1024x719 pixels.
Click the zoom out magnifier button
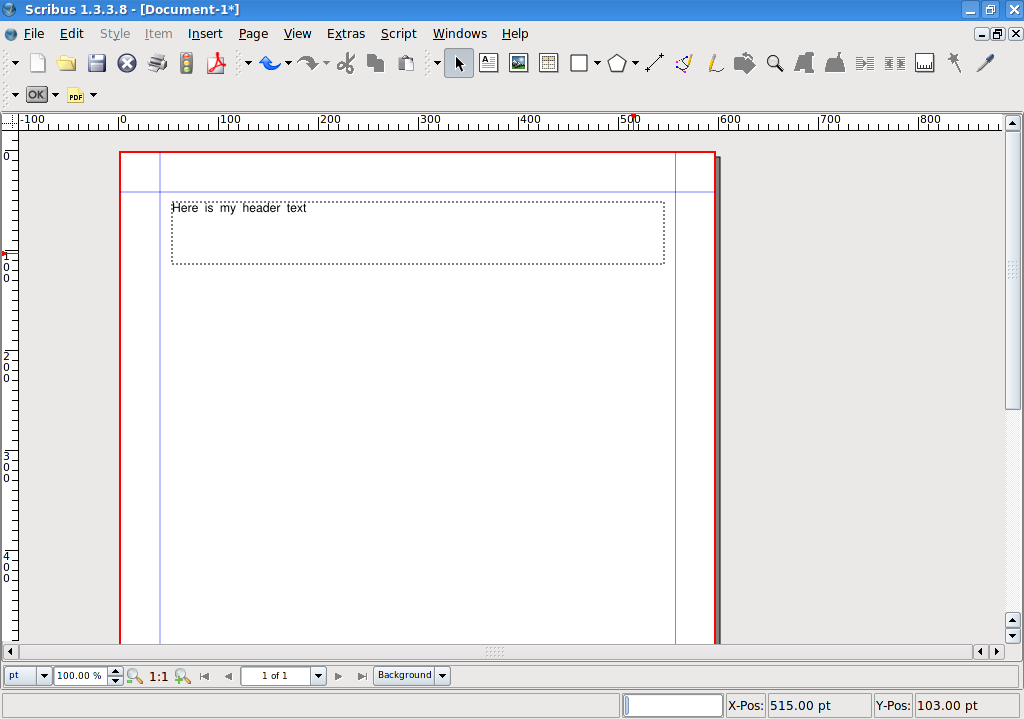click(x=135, y=676)
